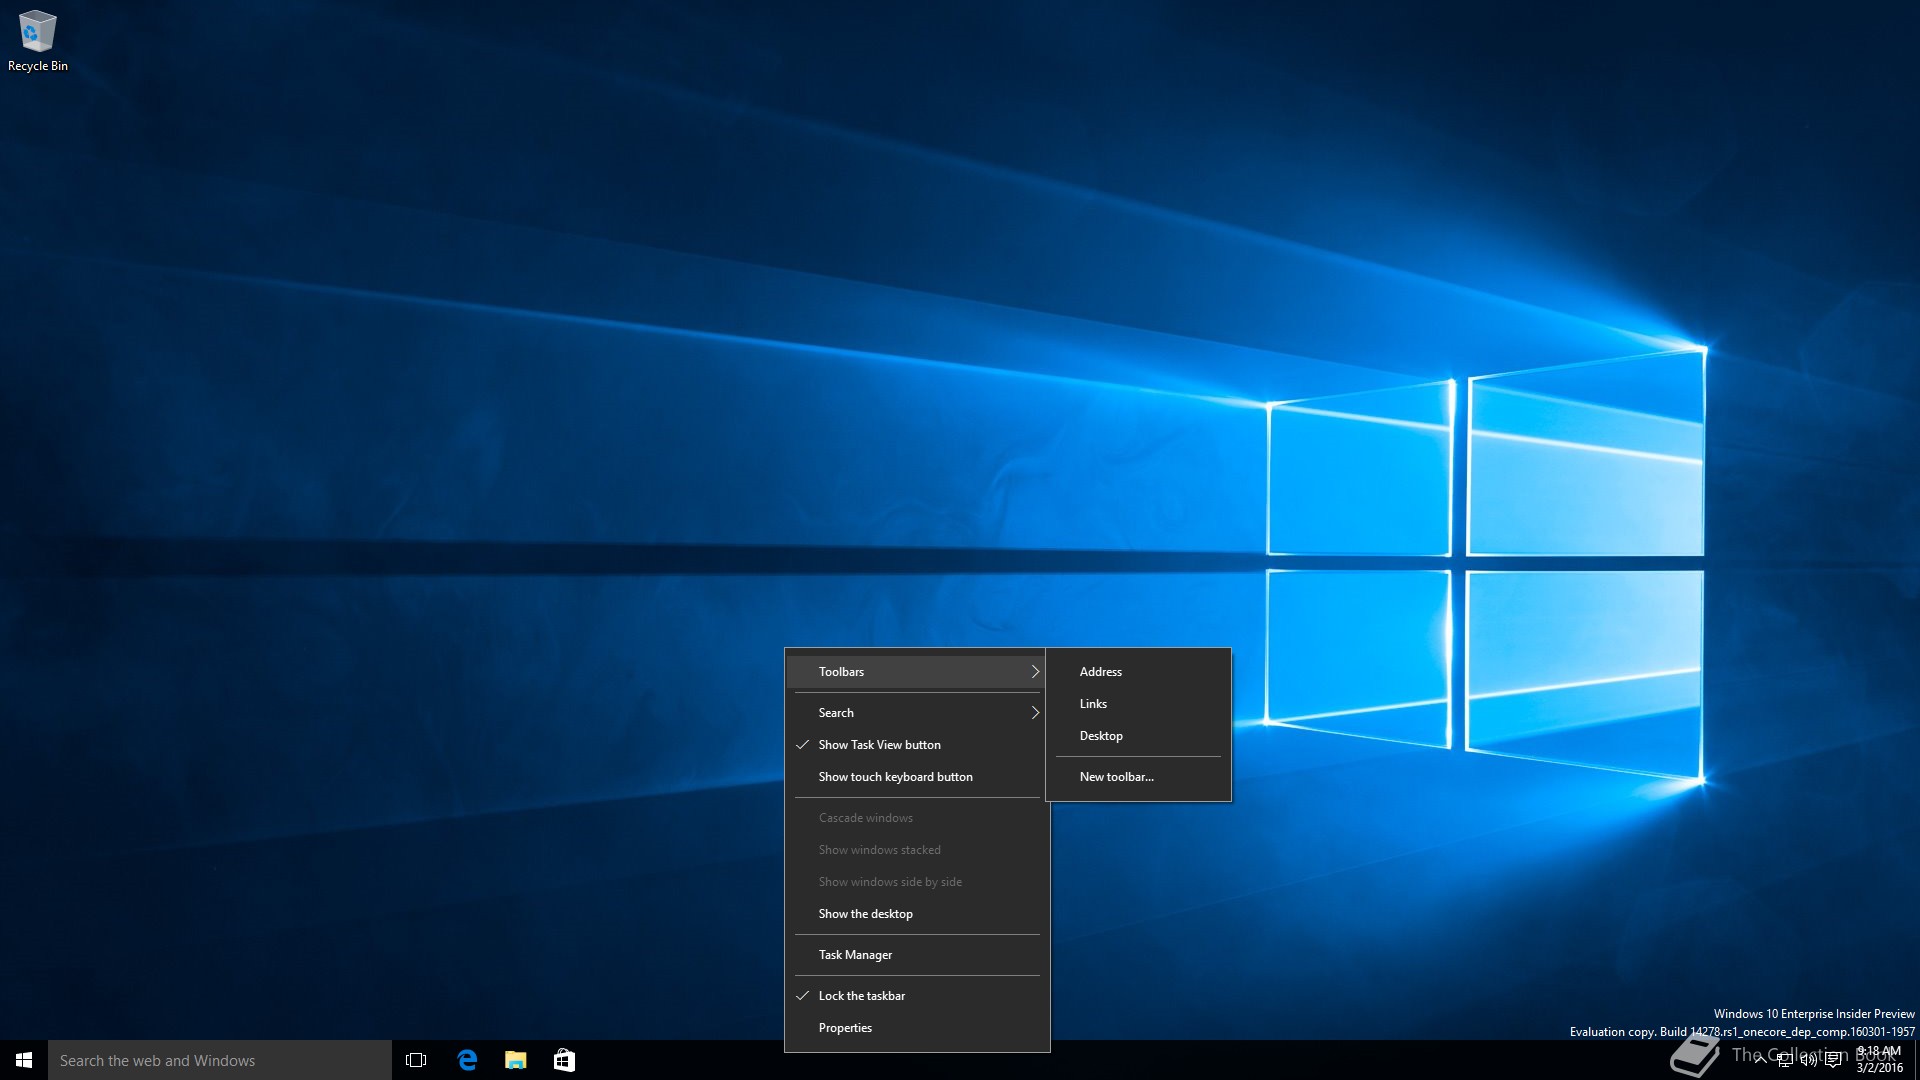The width and height of the screenshot is (1920, 1080).
Task: Choose the Links toolbar
Action: click(x=1138, y=704)
